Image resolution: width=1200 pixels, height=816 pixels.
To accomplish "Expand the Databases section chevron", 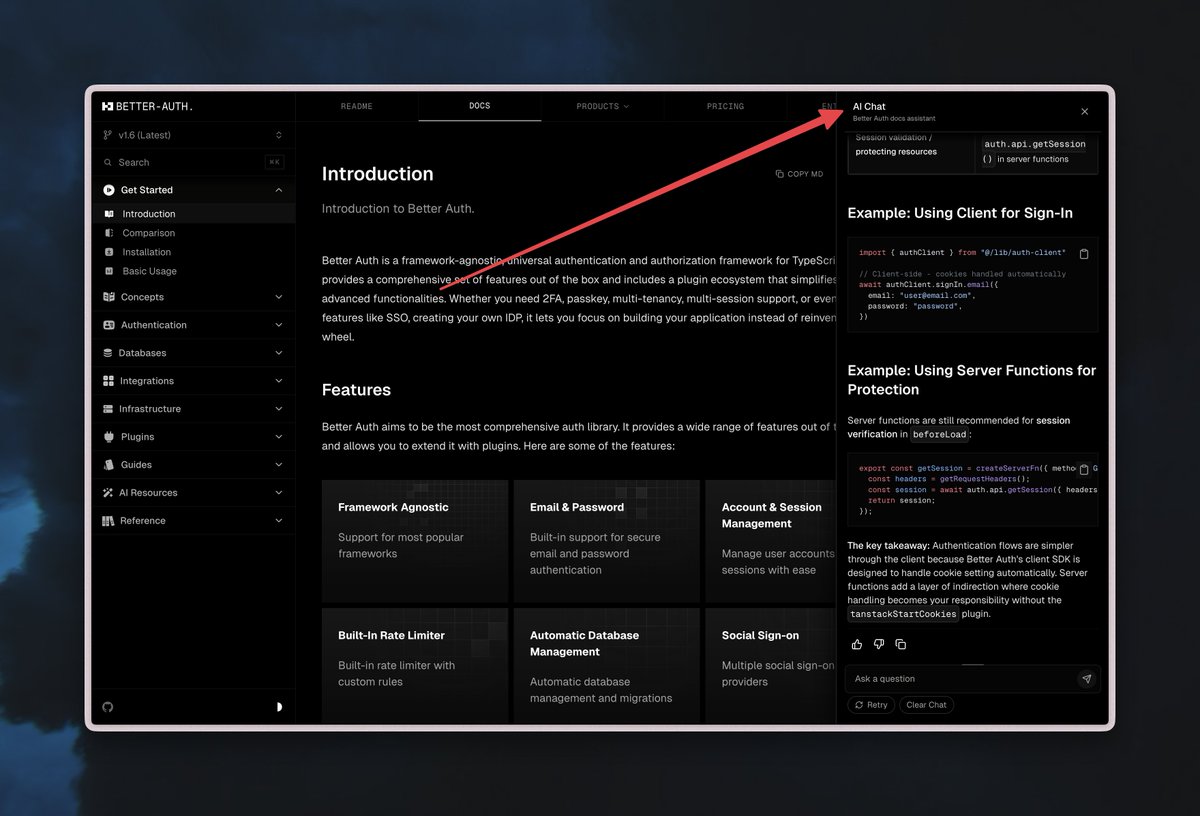I will [x=278, y=353].
